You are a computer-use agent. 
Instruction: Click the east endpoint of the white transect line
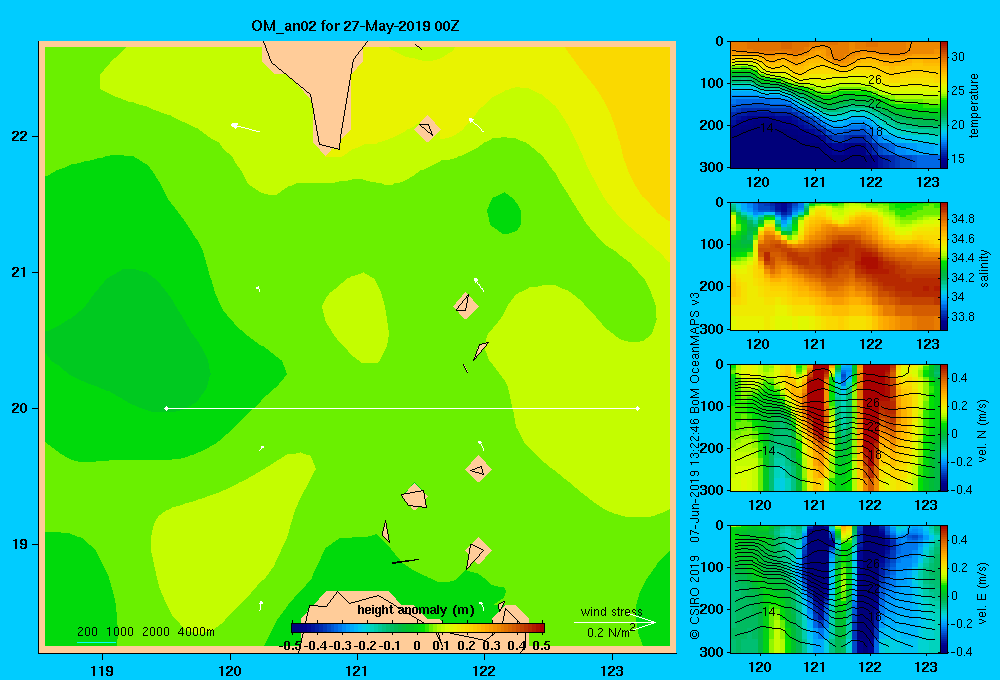tap(638, 408)
